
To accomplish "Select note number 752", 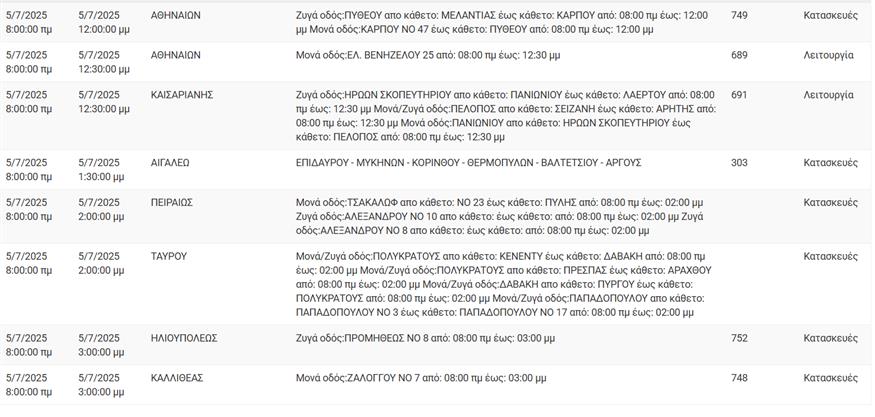I will coord(739,338).
